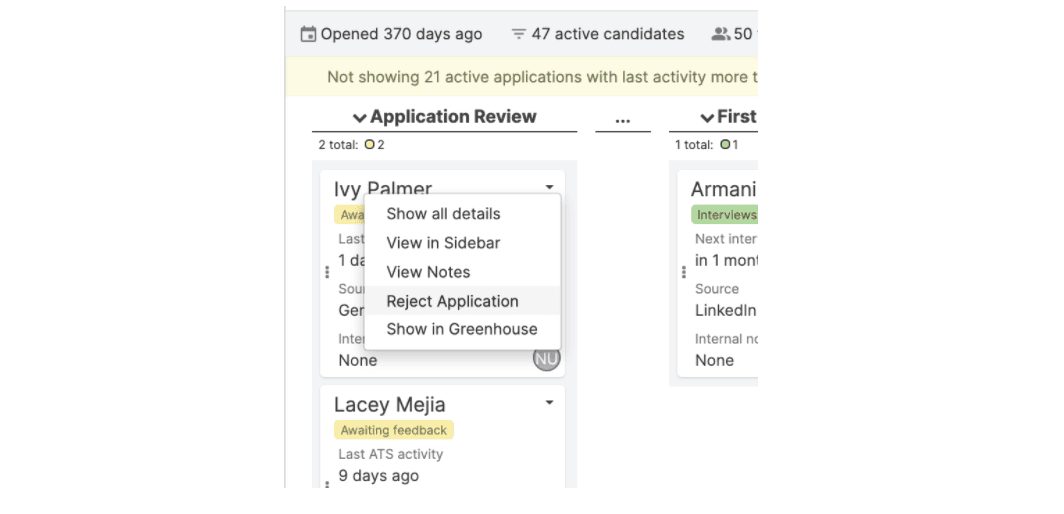Select Show in Greenhouse menu option
Viewport: 1064px width, 514px height.
[x=461, y=329]
